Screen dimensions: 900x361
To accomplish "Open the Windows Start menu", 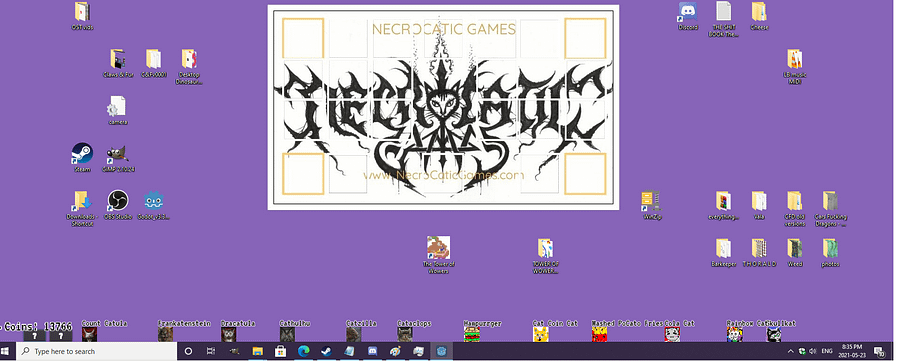I will [x=6, y=351].
